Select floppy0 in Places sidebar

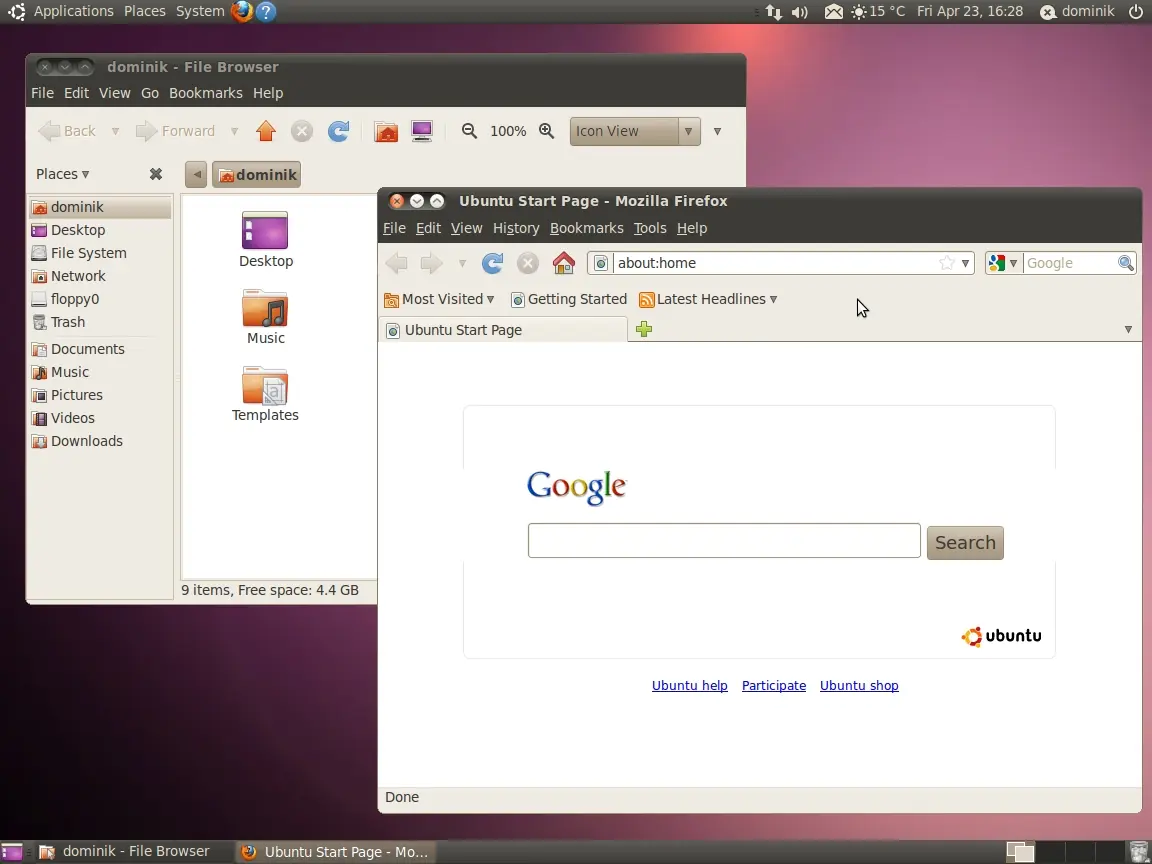(100, 299)
